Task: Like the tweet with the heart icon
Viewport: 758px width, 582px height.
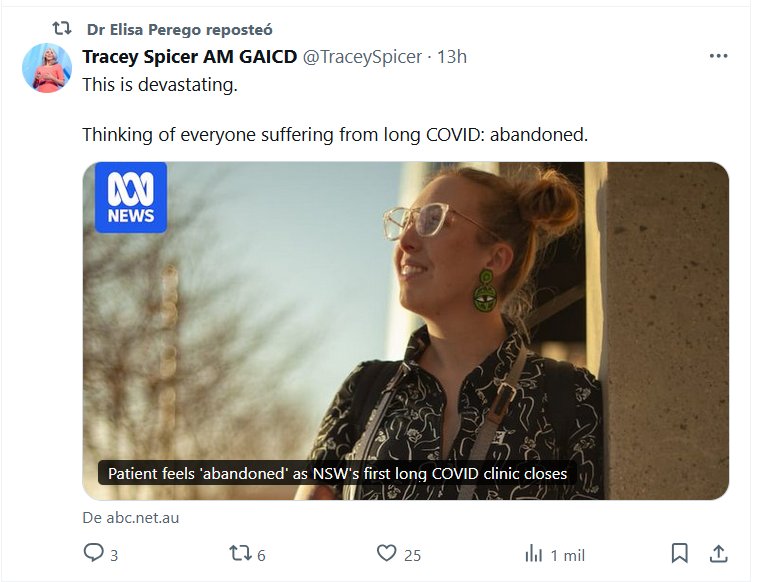Action: click(386, 553)
